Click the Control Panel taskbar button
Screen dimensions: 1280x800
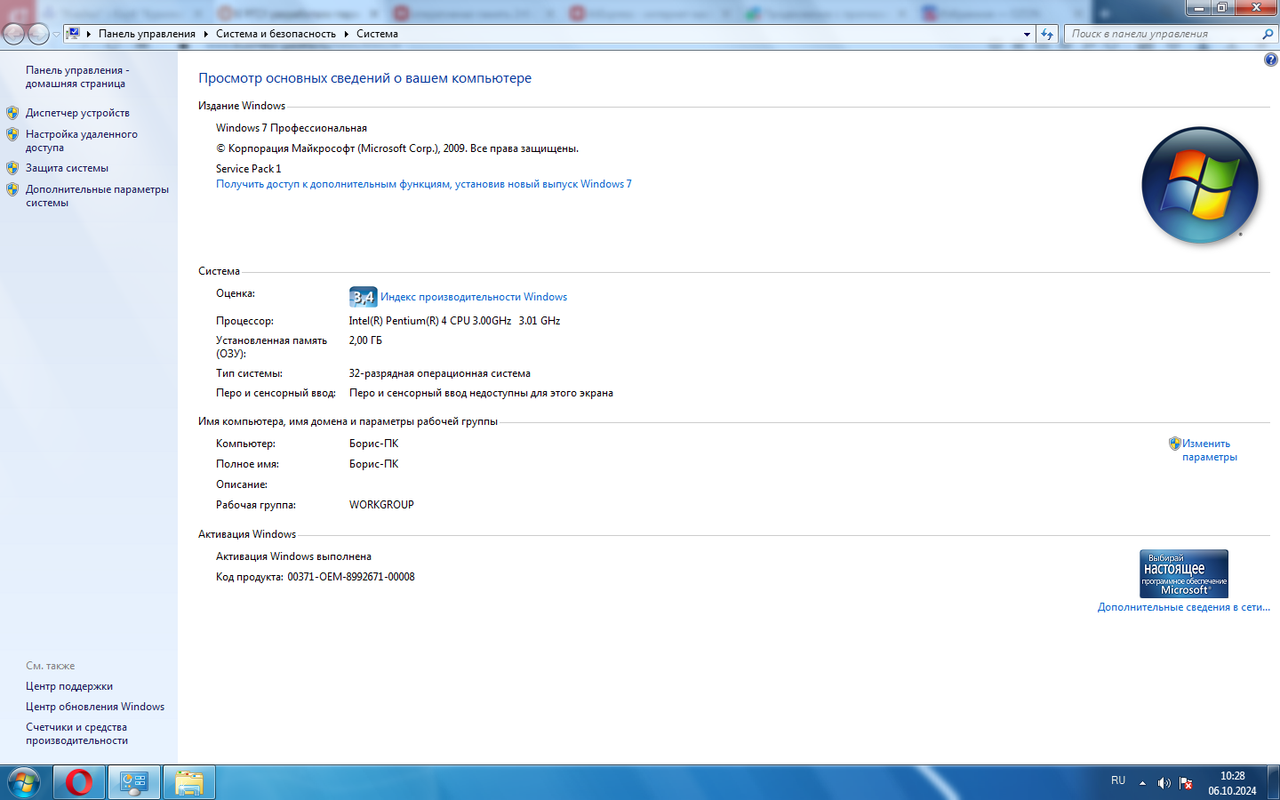(134, 782)
